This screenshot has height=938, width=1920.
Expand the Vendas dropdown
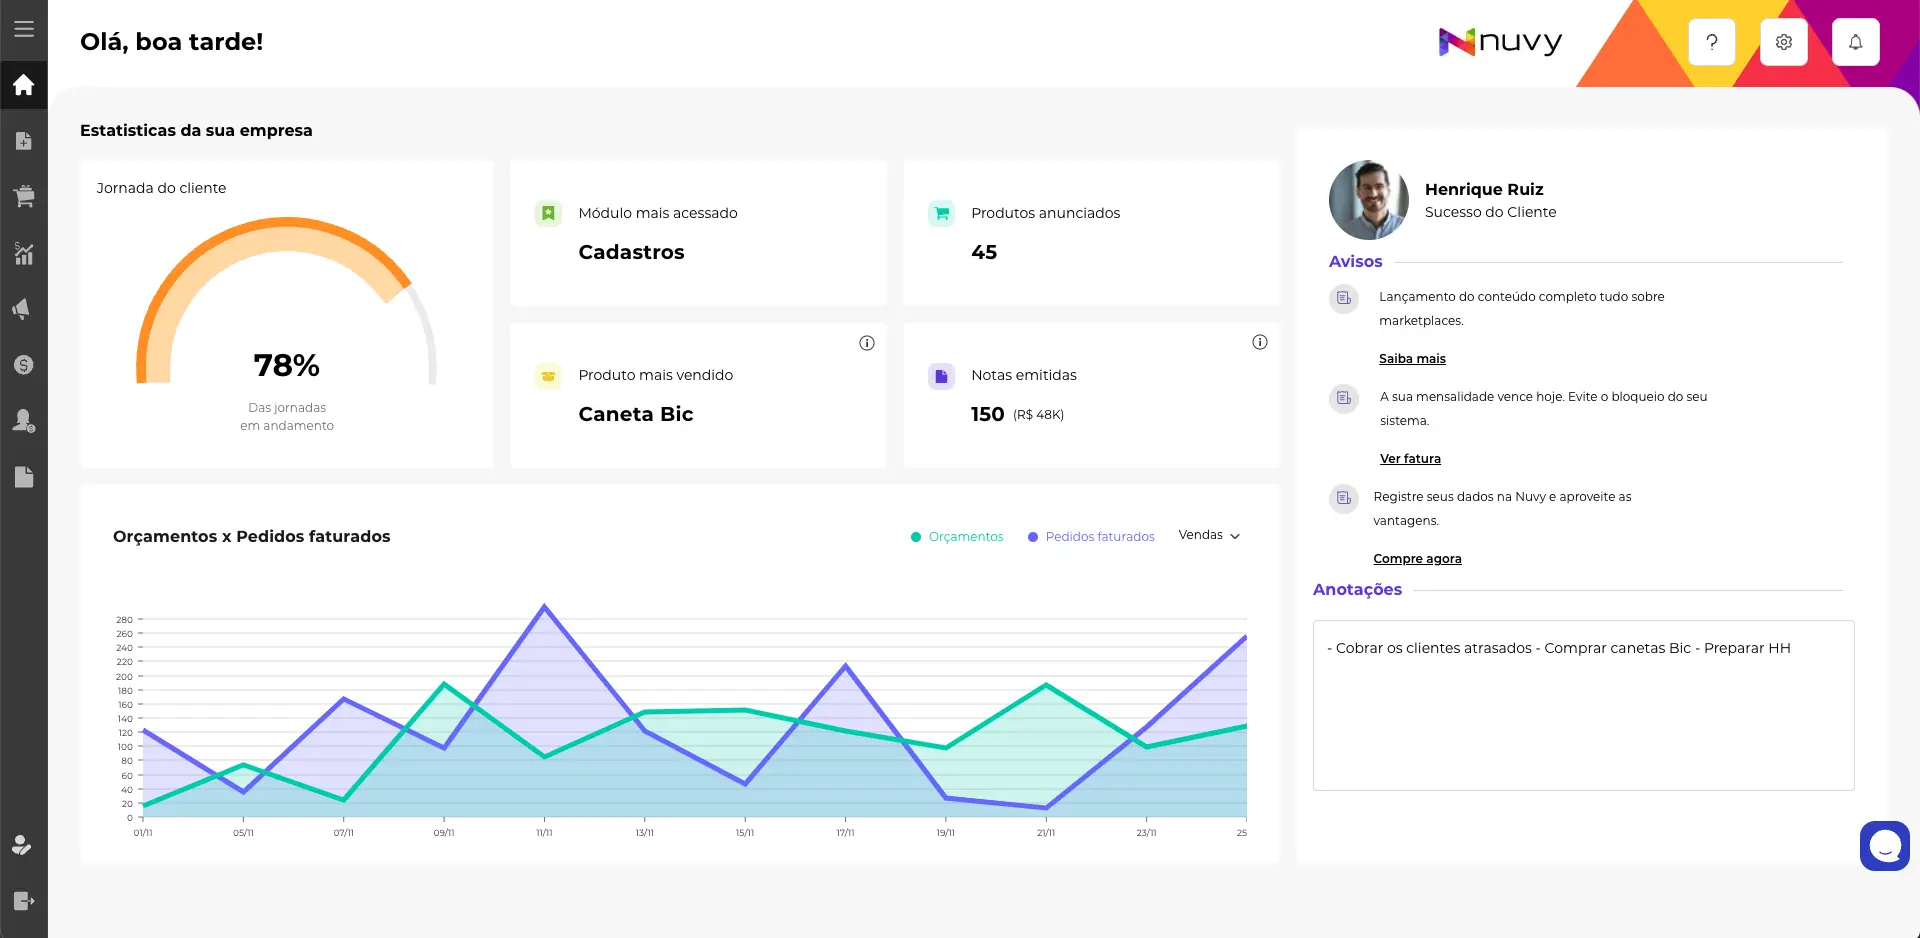1209,536
